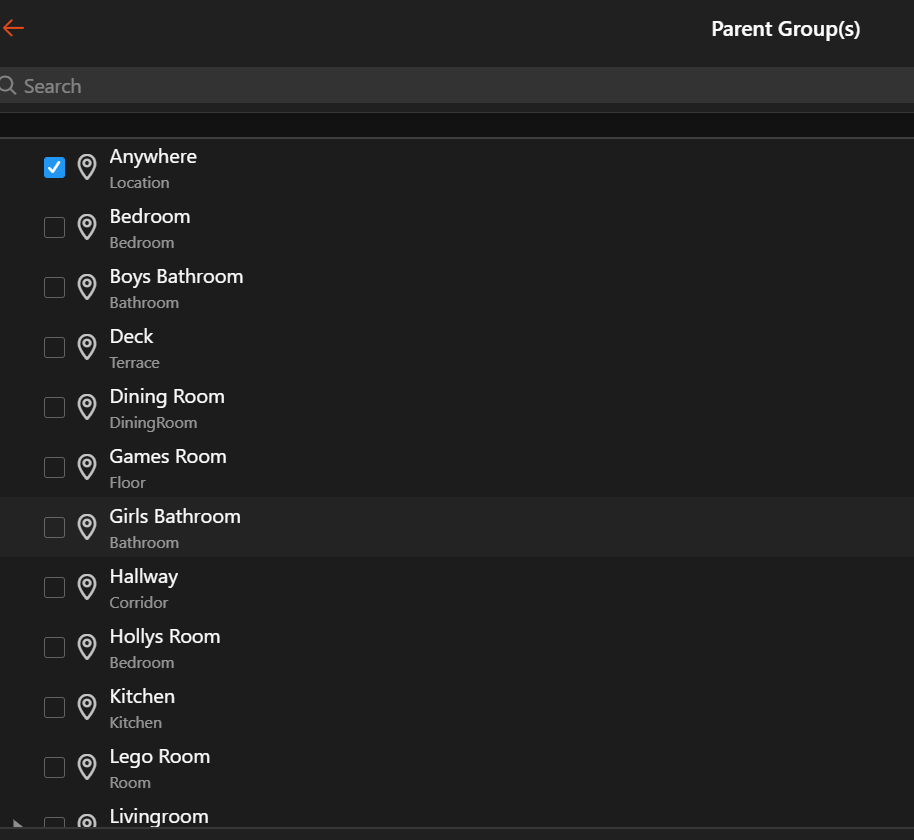Image resolution: width=914 pixels, height=840 pixels.
Task: Click the Parent Group(s) header title
Action: (x=785, y=29)
